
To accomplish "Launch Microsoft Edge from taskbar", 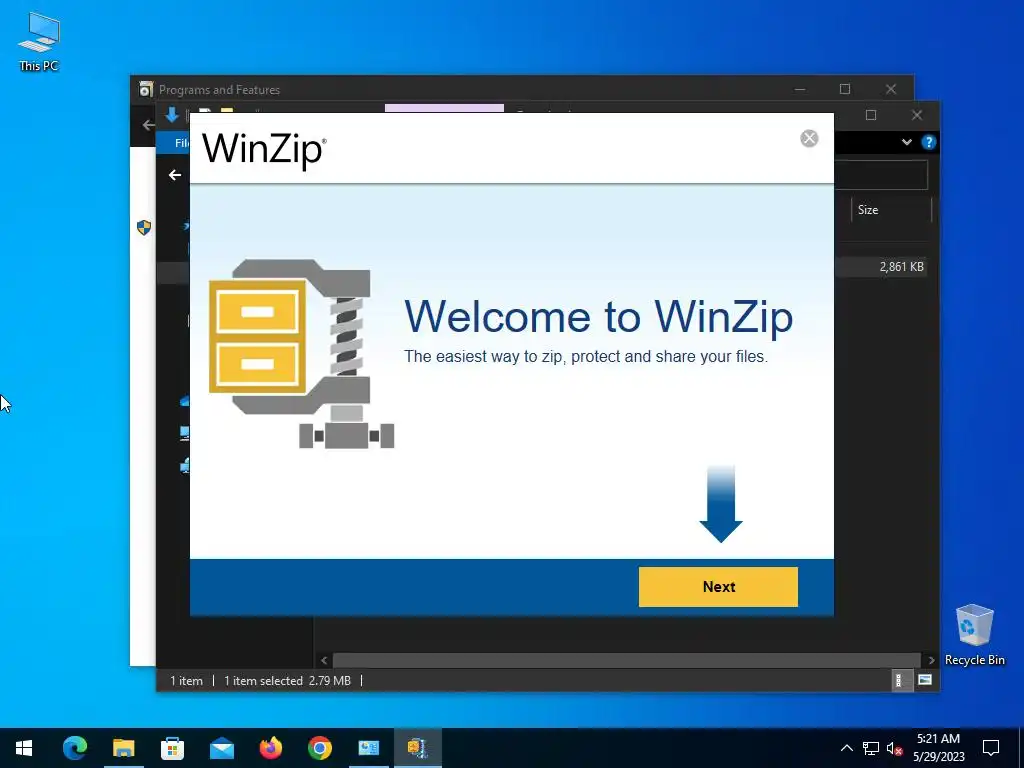I will pos(74,748).
